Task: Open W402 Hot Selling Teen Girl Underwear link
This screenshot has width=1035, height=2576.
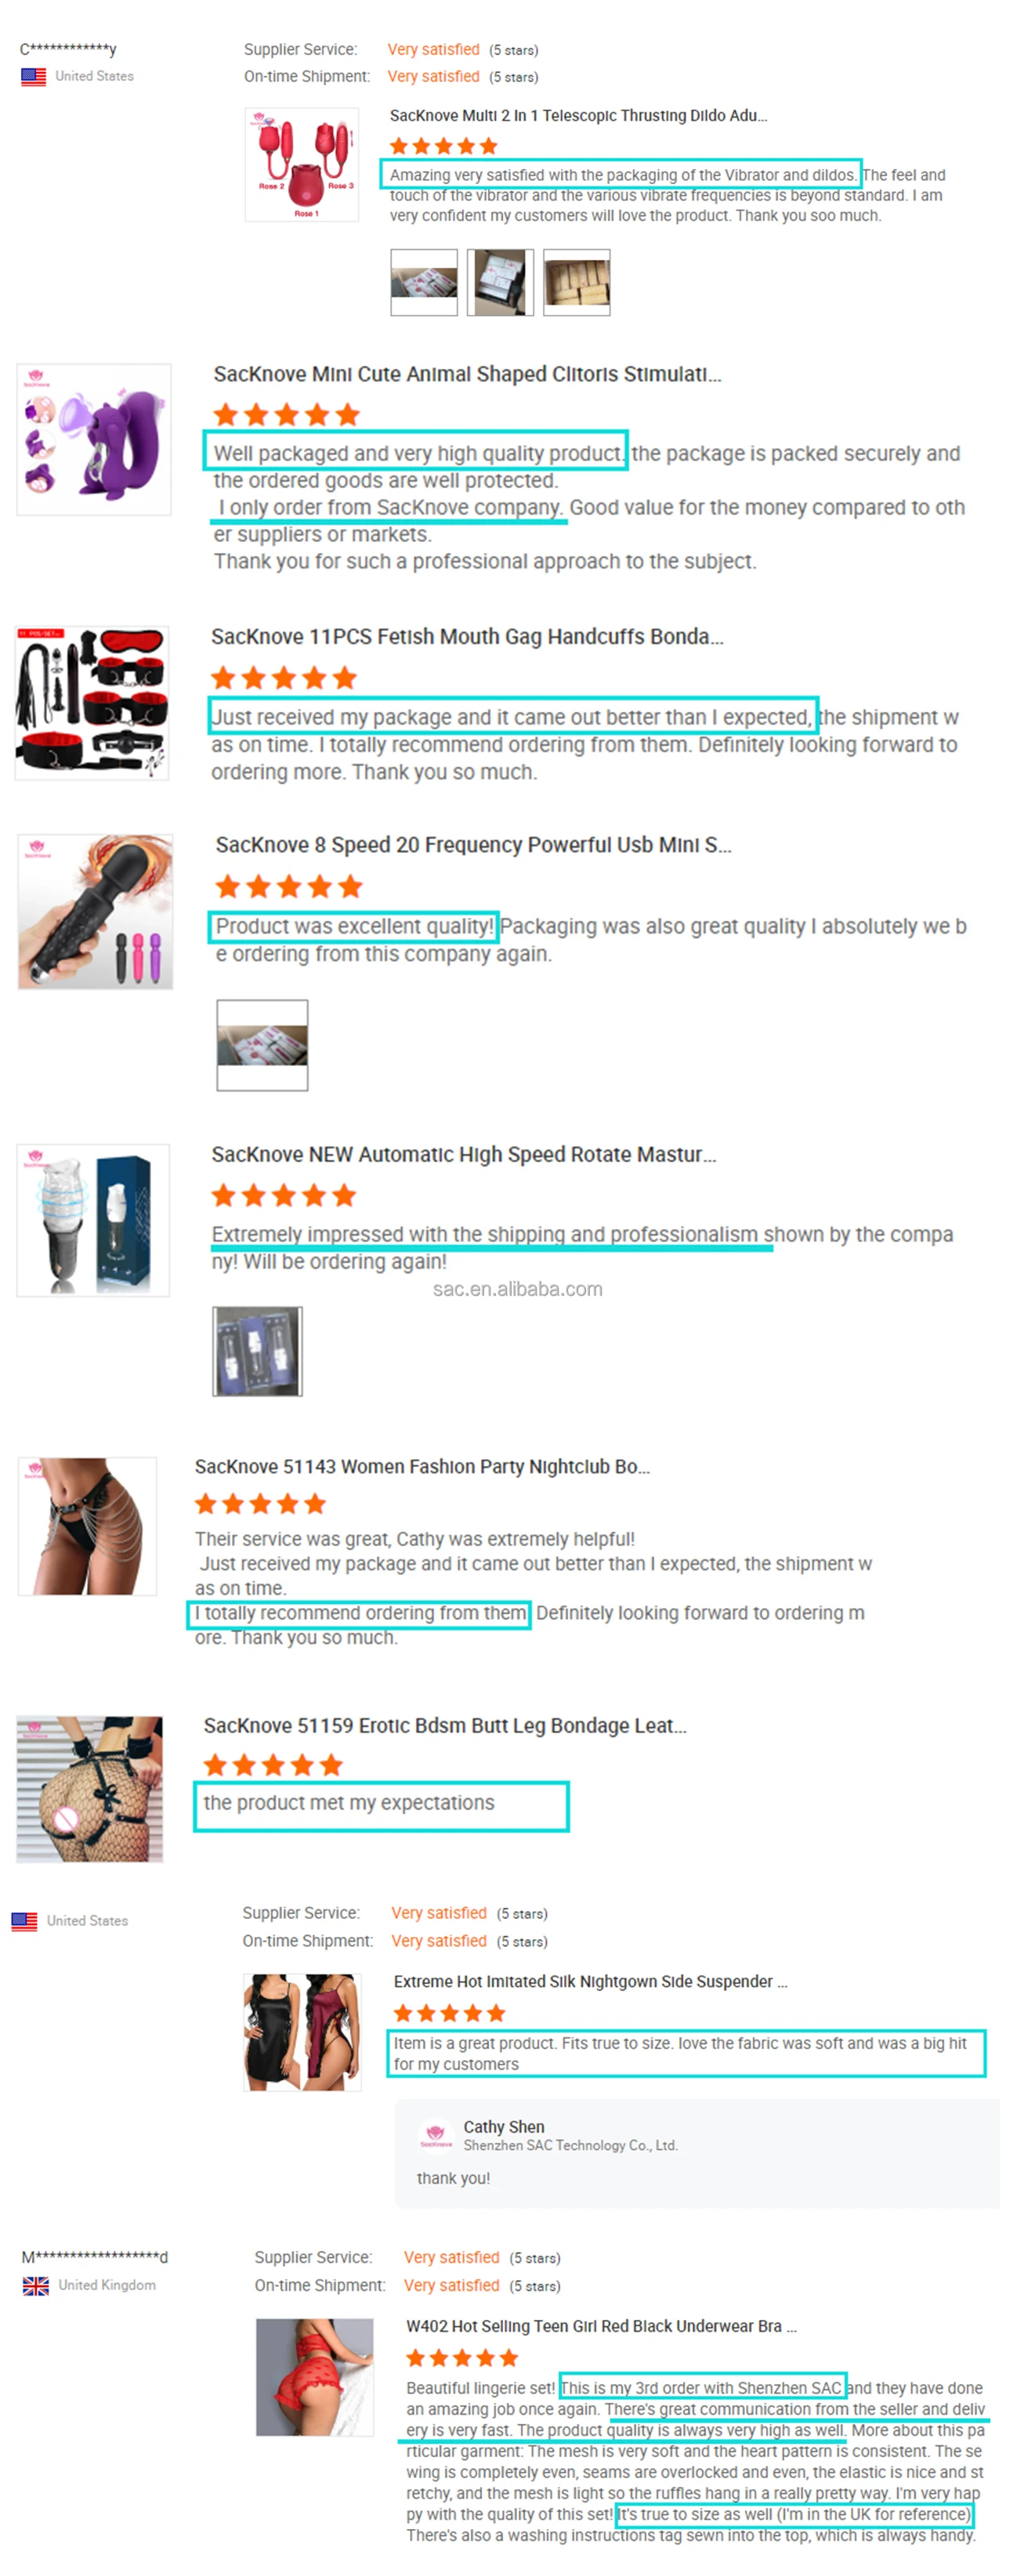Action: tap(601, 2326)
